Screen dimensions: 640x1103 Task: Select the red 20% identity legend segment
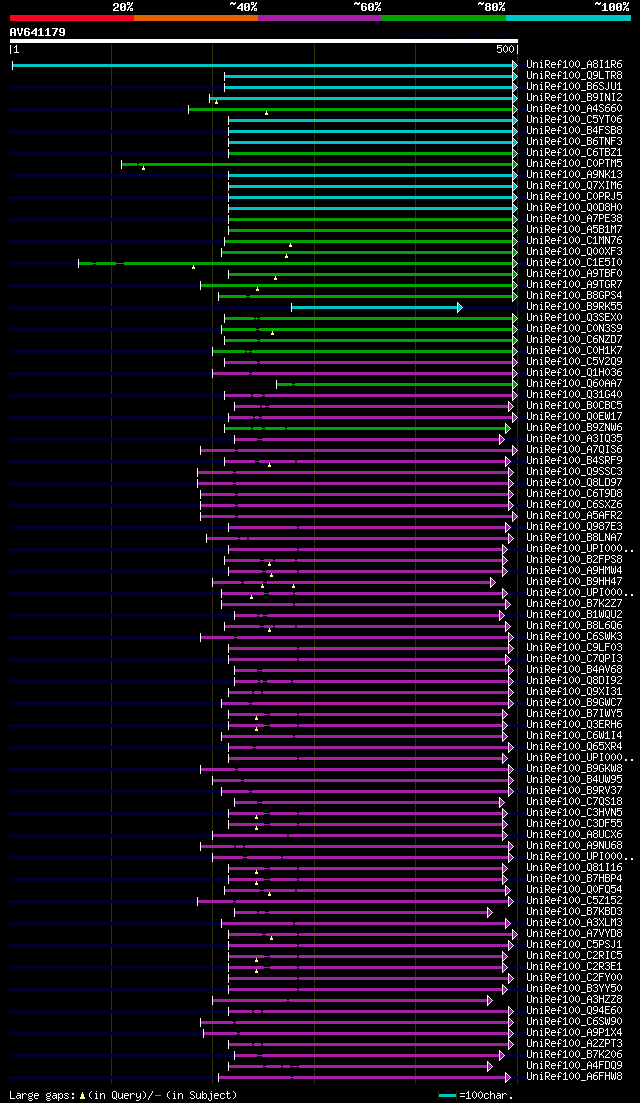click(72, 17)
